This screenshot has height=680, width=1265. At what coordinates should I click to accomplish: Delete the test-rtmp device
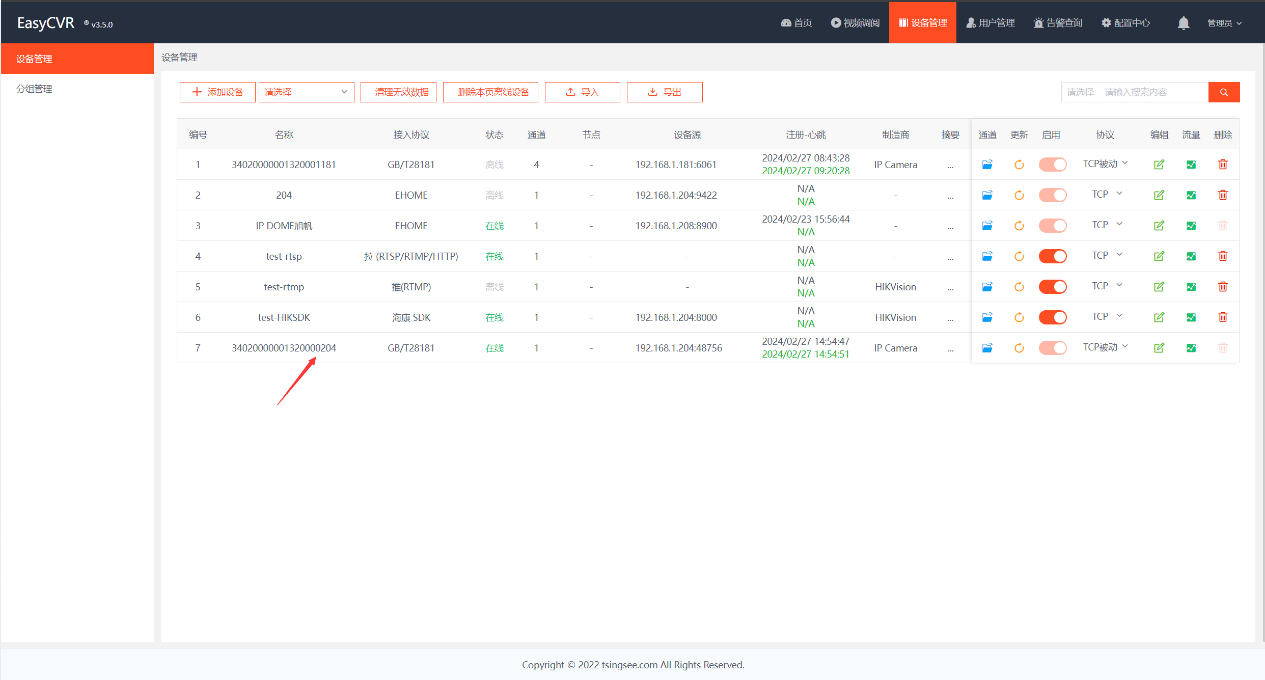tap(1222, 287)
